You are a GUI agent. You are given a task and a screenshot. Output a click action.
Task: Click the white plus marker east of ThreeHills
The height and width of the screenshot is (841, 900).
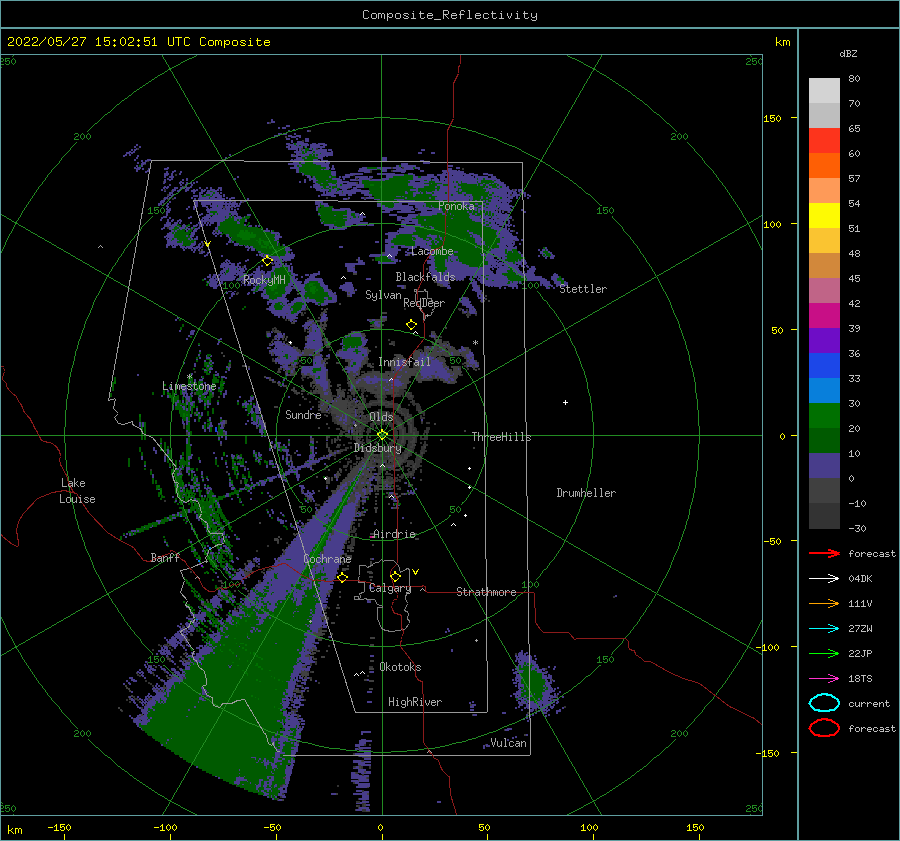tap(565, 402)
